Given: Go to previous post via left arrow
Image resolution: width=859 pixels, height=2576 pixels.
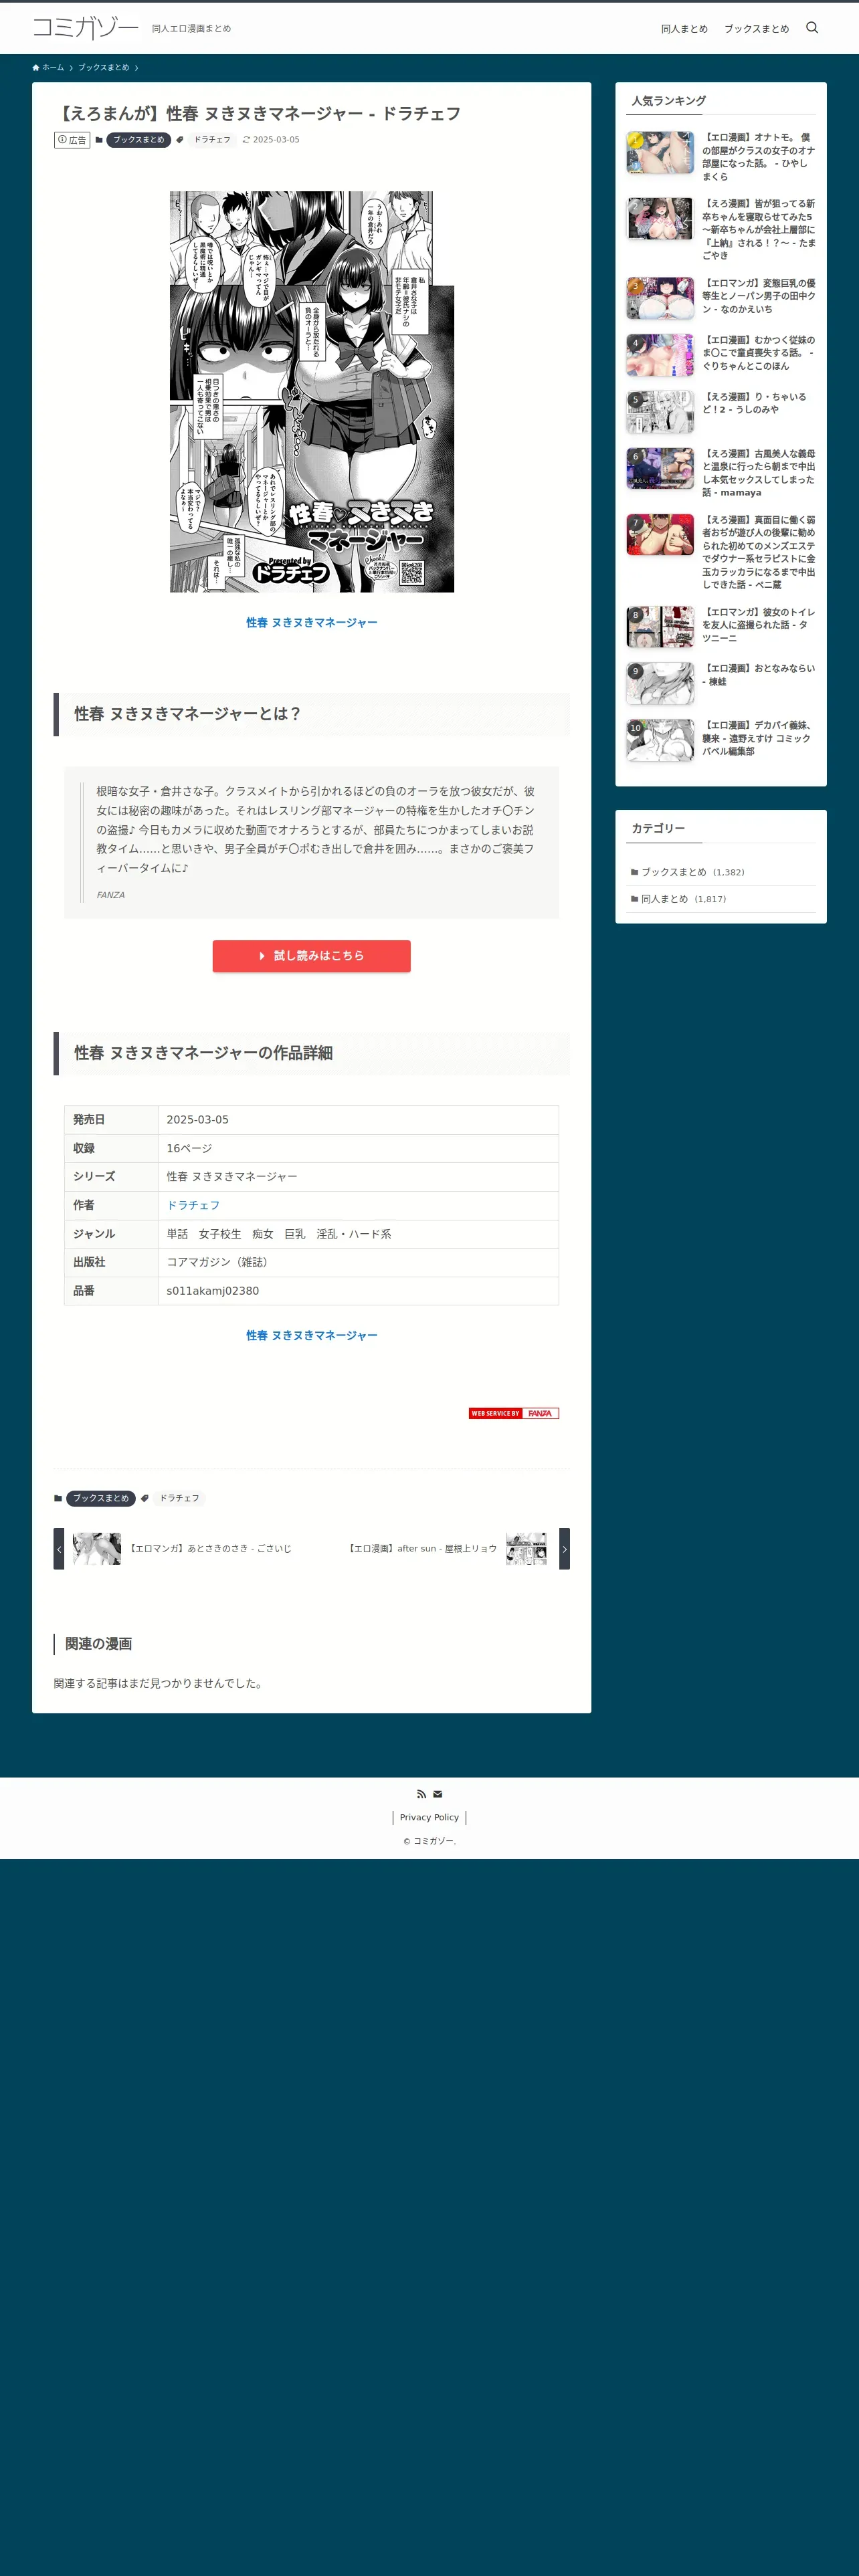Looking at the screenshot, I should [x=59, y=1548].
